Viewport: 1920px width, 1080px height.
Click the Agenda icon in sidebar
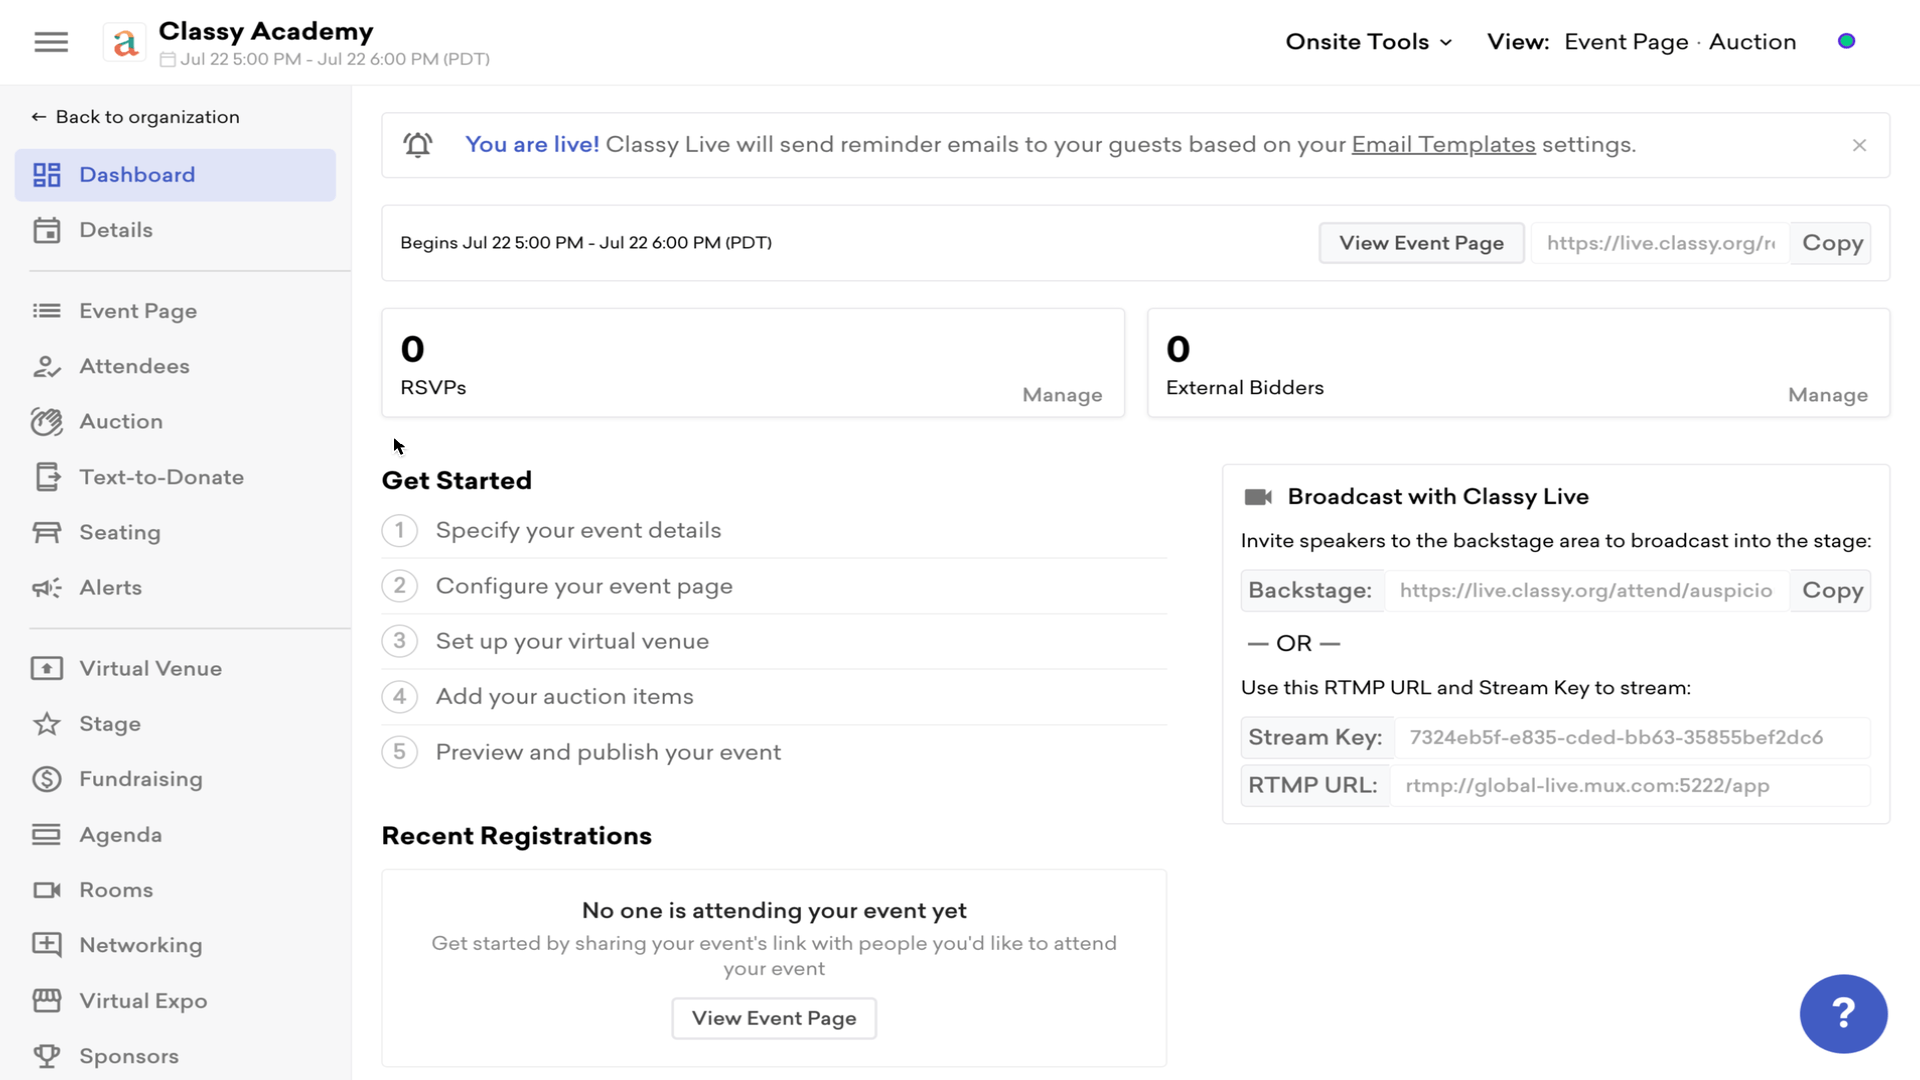(47, 835)
